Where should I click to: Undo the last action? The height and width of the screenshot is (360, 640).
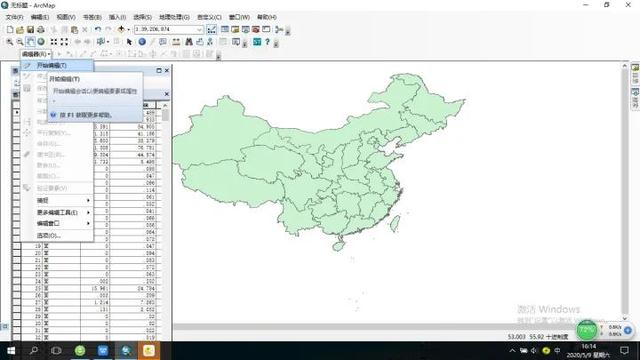coord(98,30)
